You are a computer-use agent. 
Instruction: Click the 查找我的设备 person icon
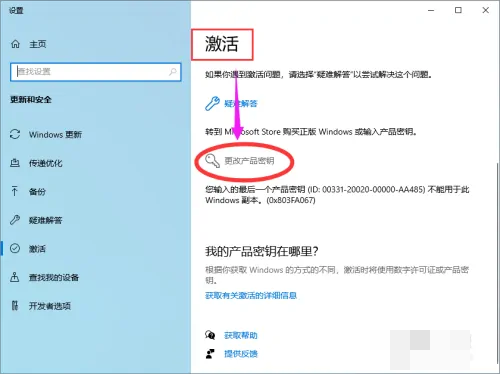(15, 277)
